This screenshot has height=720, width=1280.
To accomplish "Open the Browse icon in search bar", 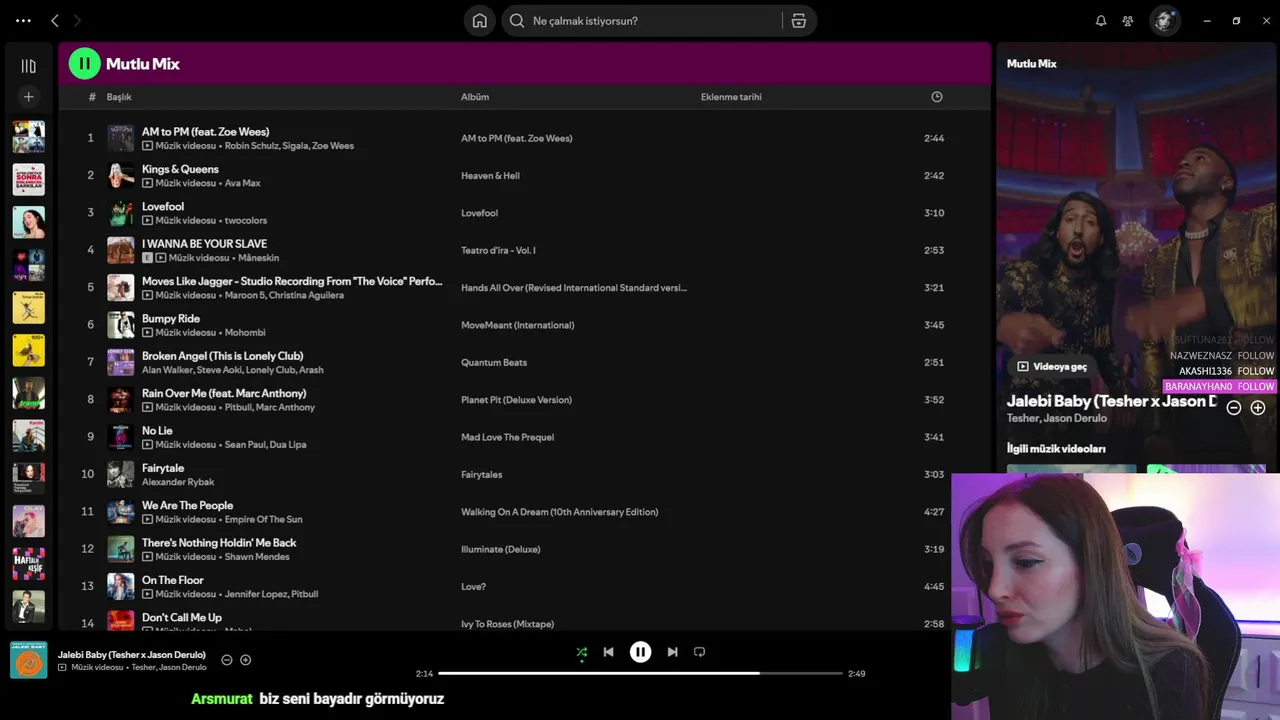I will coord(799,20).
